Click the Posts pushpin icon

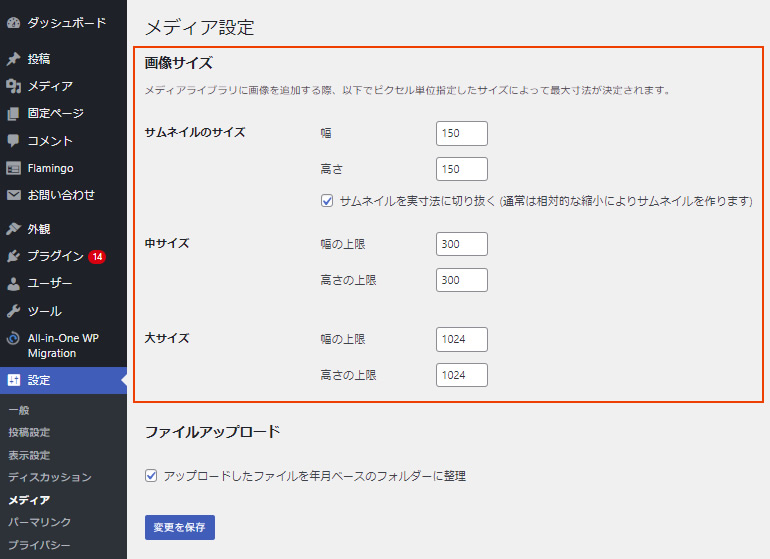(13, 59)
